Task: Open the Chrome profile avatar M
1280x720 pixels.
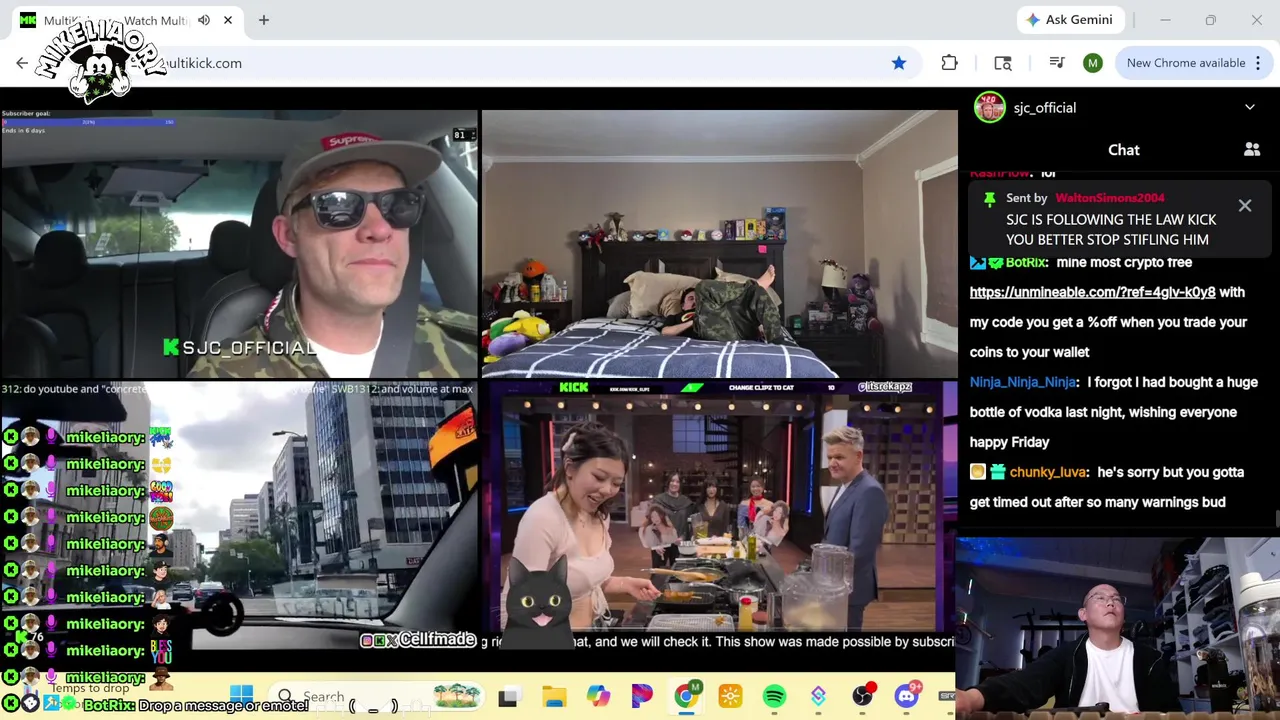Action: coord(1092,63)
